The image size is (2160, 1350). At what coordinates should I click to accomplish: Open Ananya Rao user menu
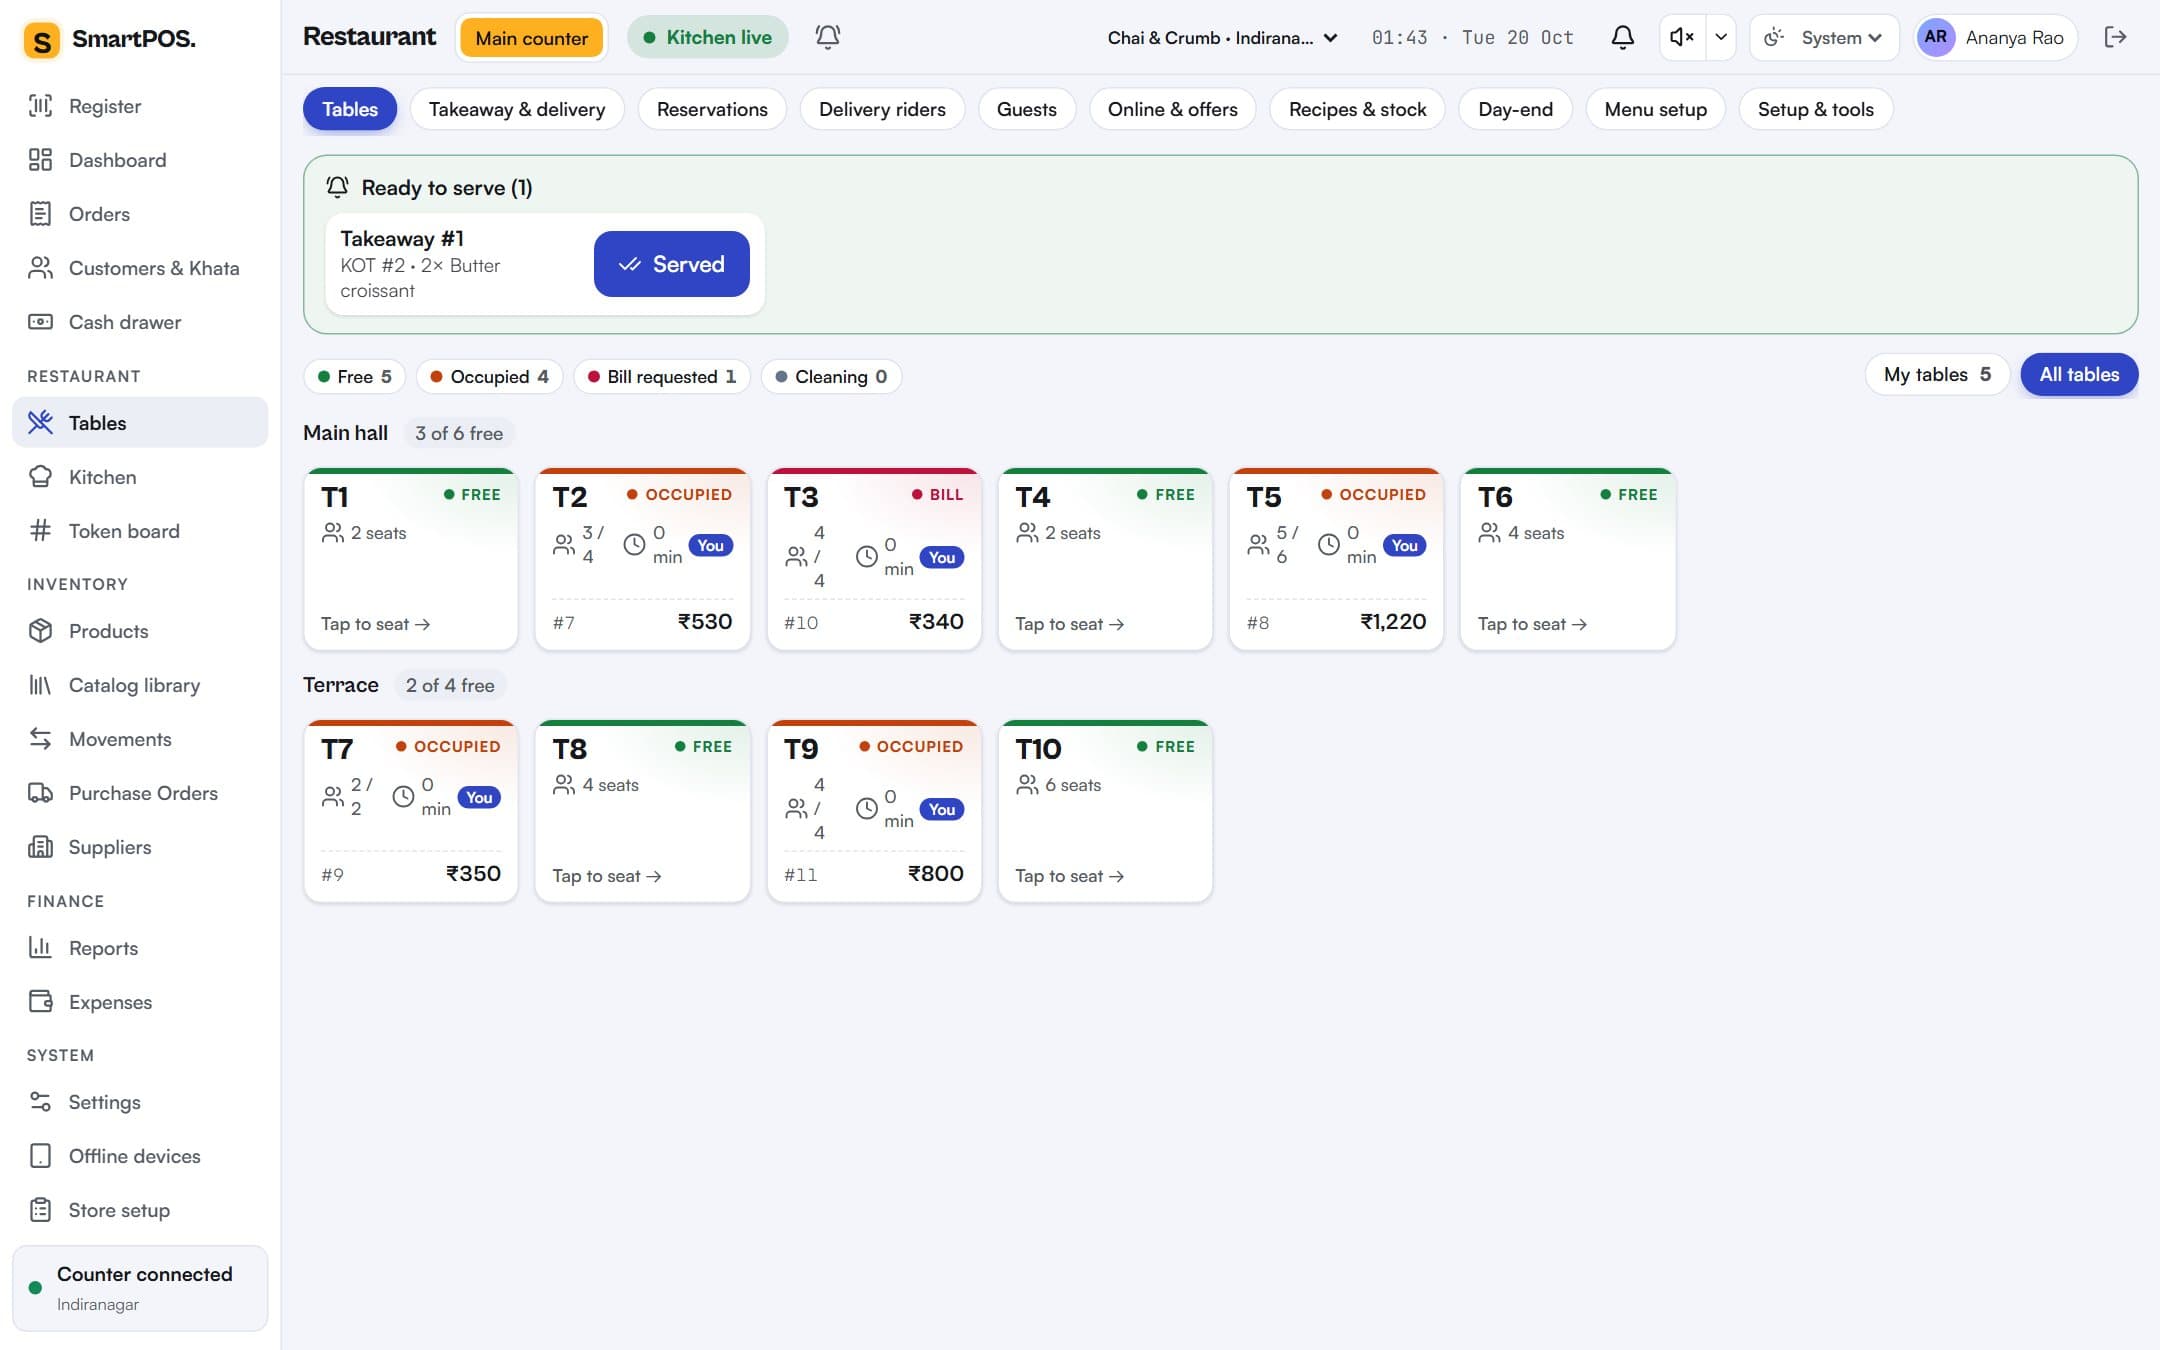coord(1996,38)
